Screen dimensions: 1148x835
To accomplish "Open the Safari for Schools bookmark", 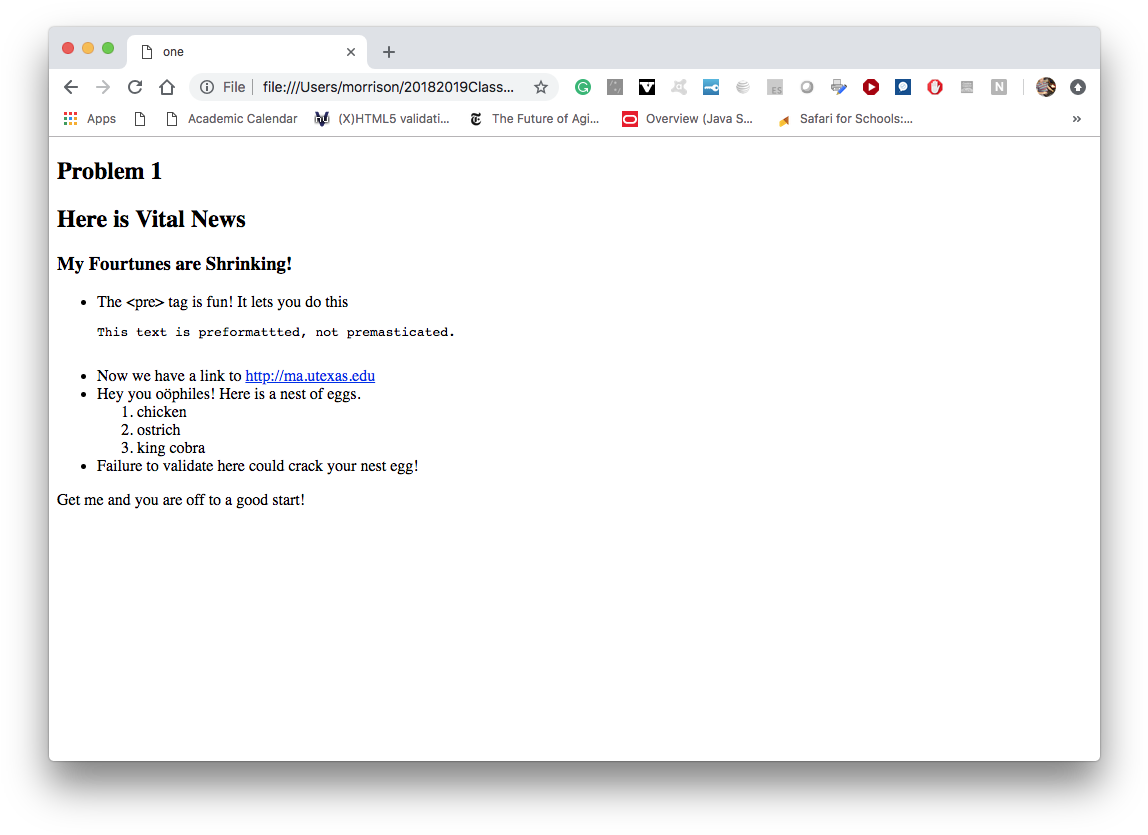I will 846,119.
